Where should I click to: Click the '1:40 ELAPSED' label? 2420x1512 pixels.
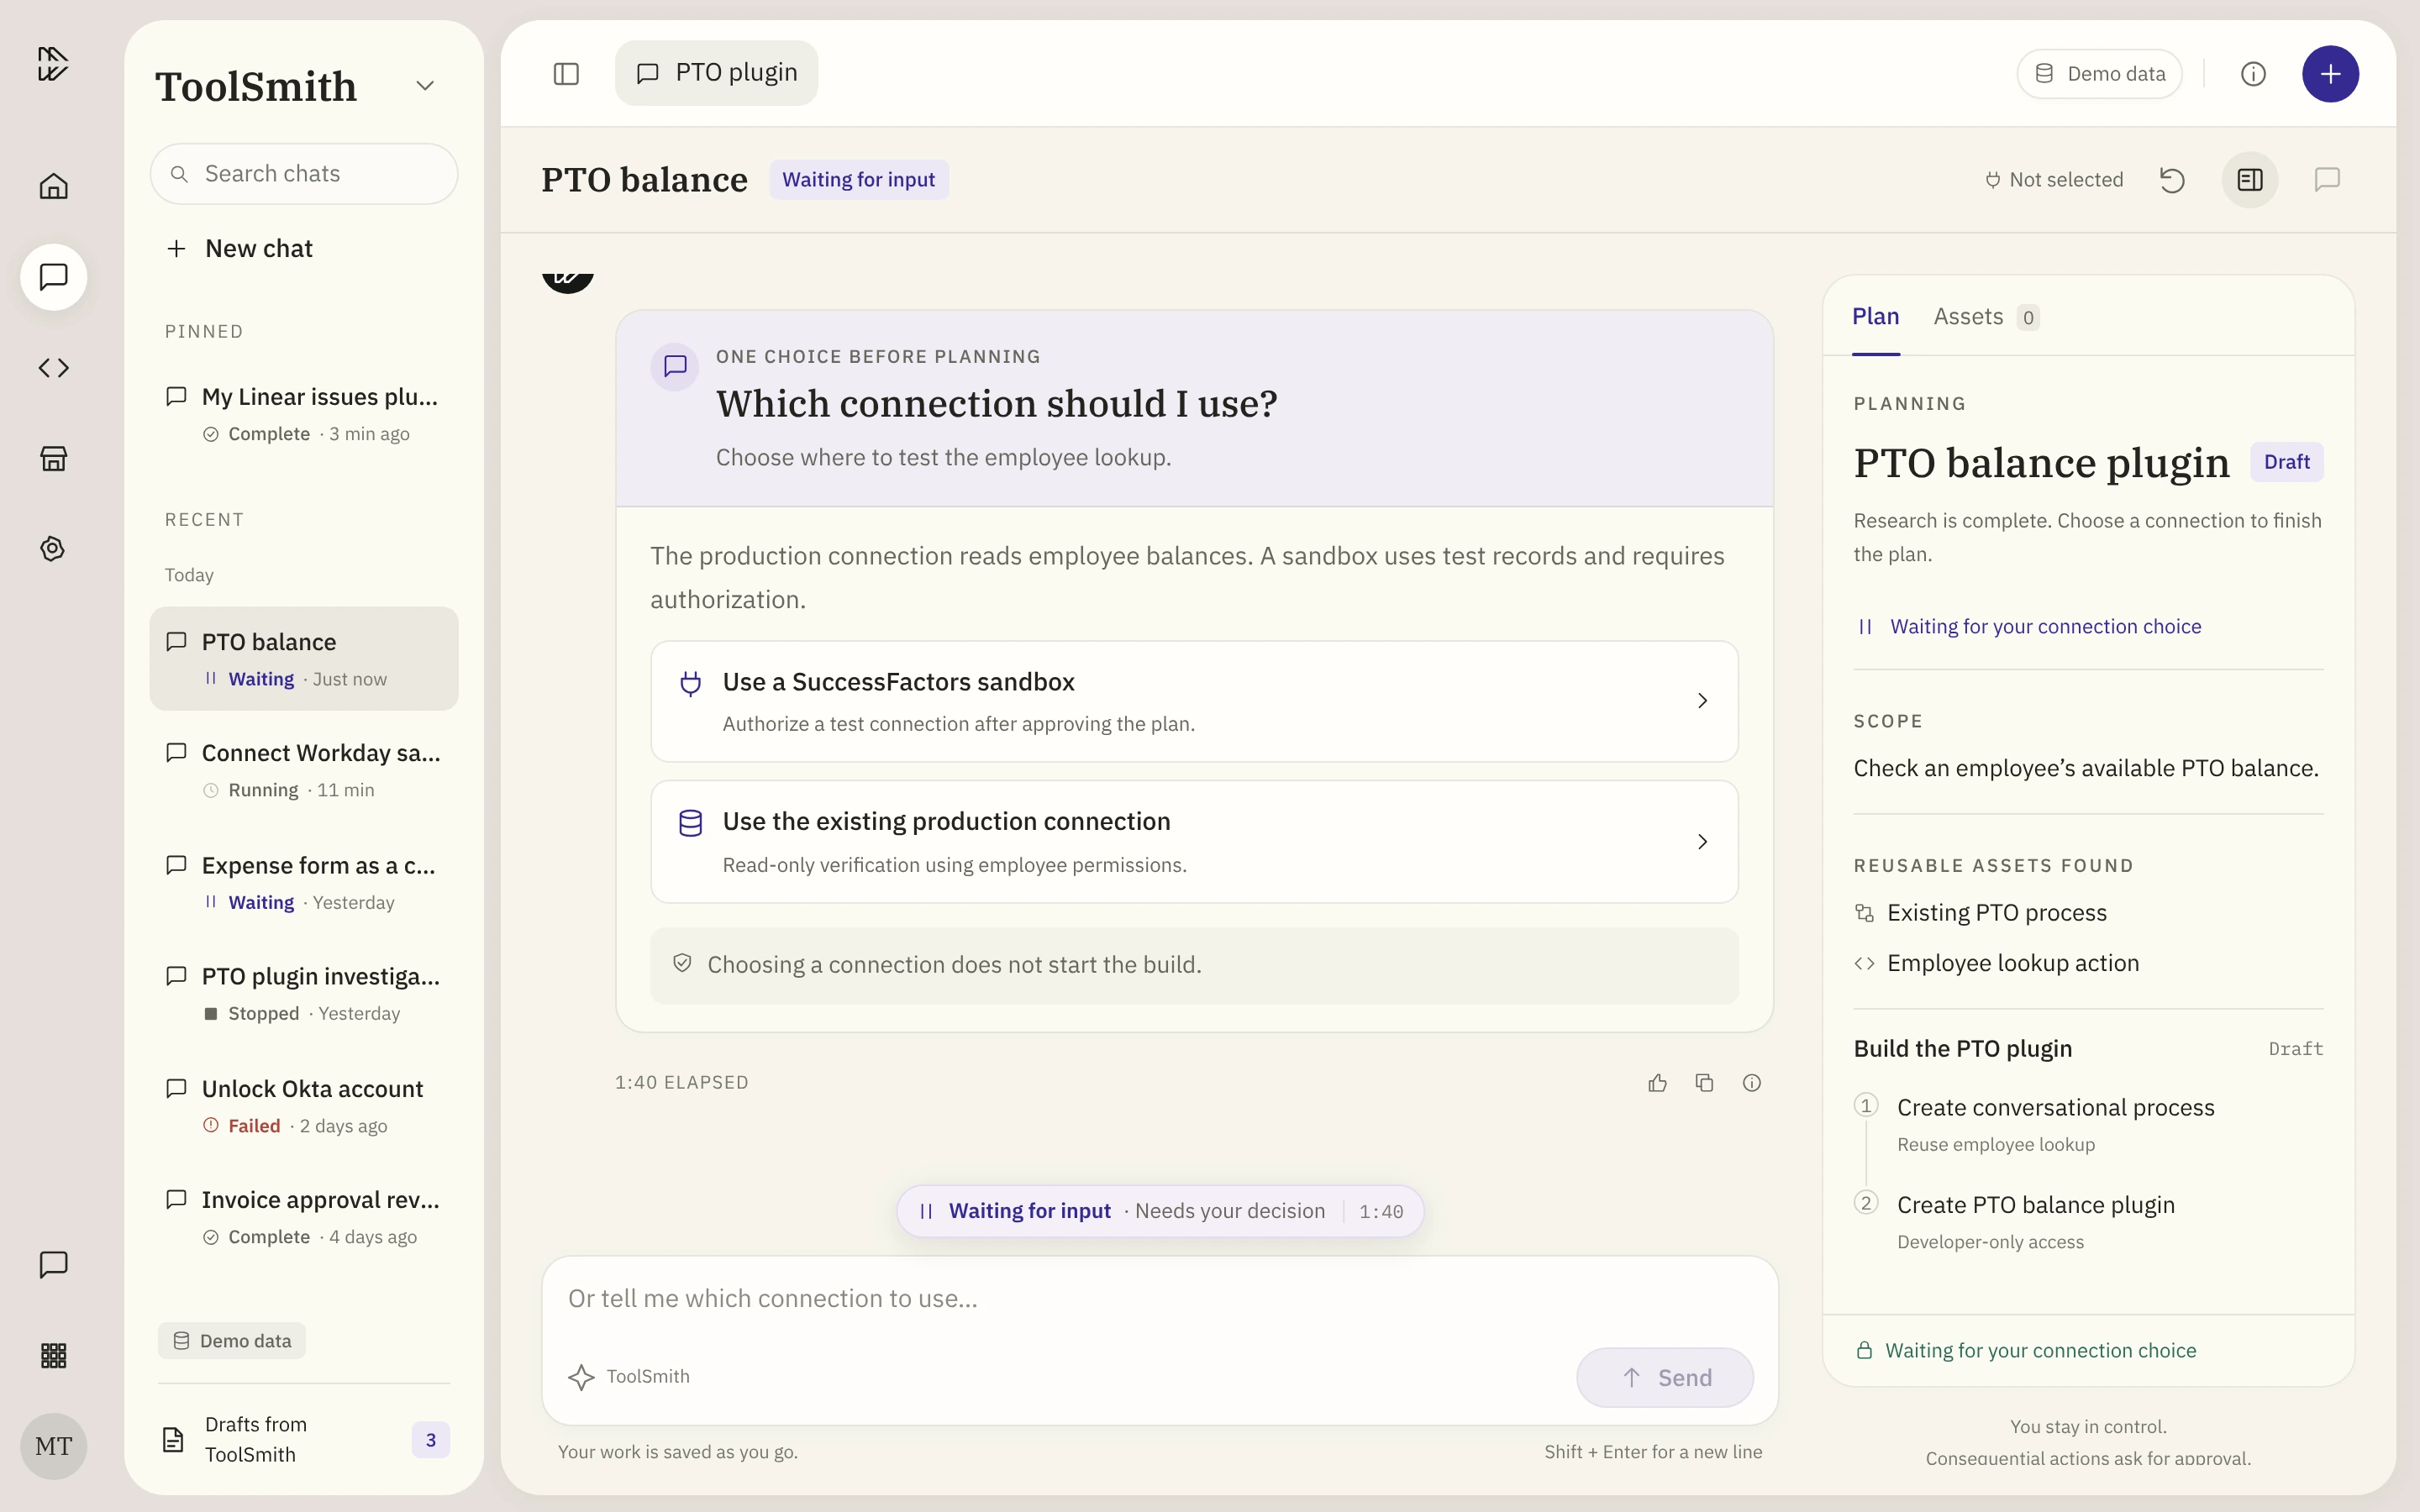(x=682, y=1083)
